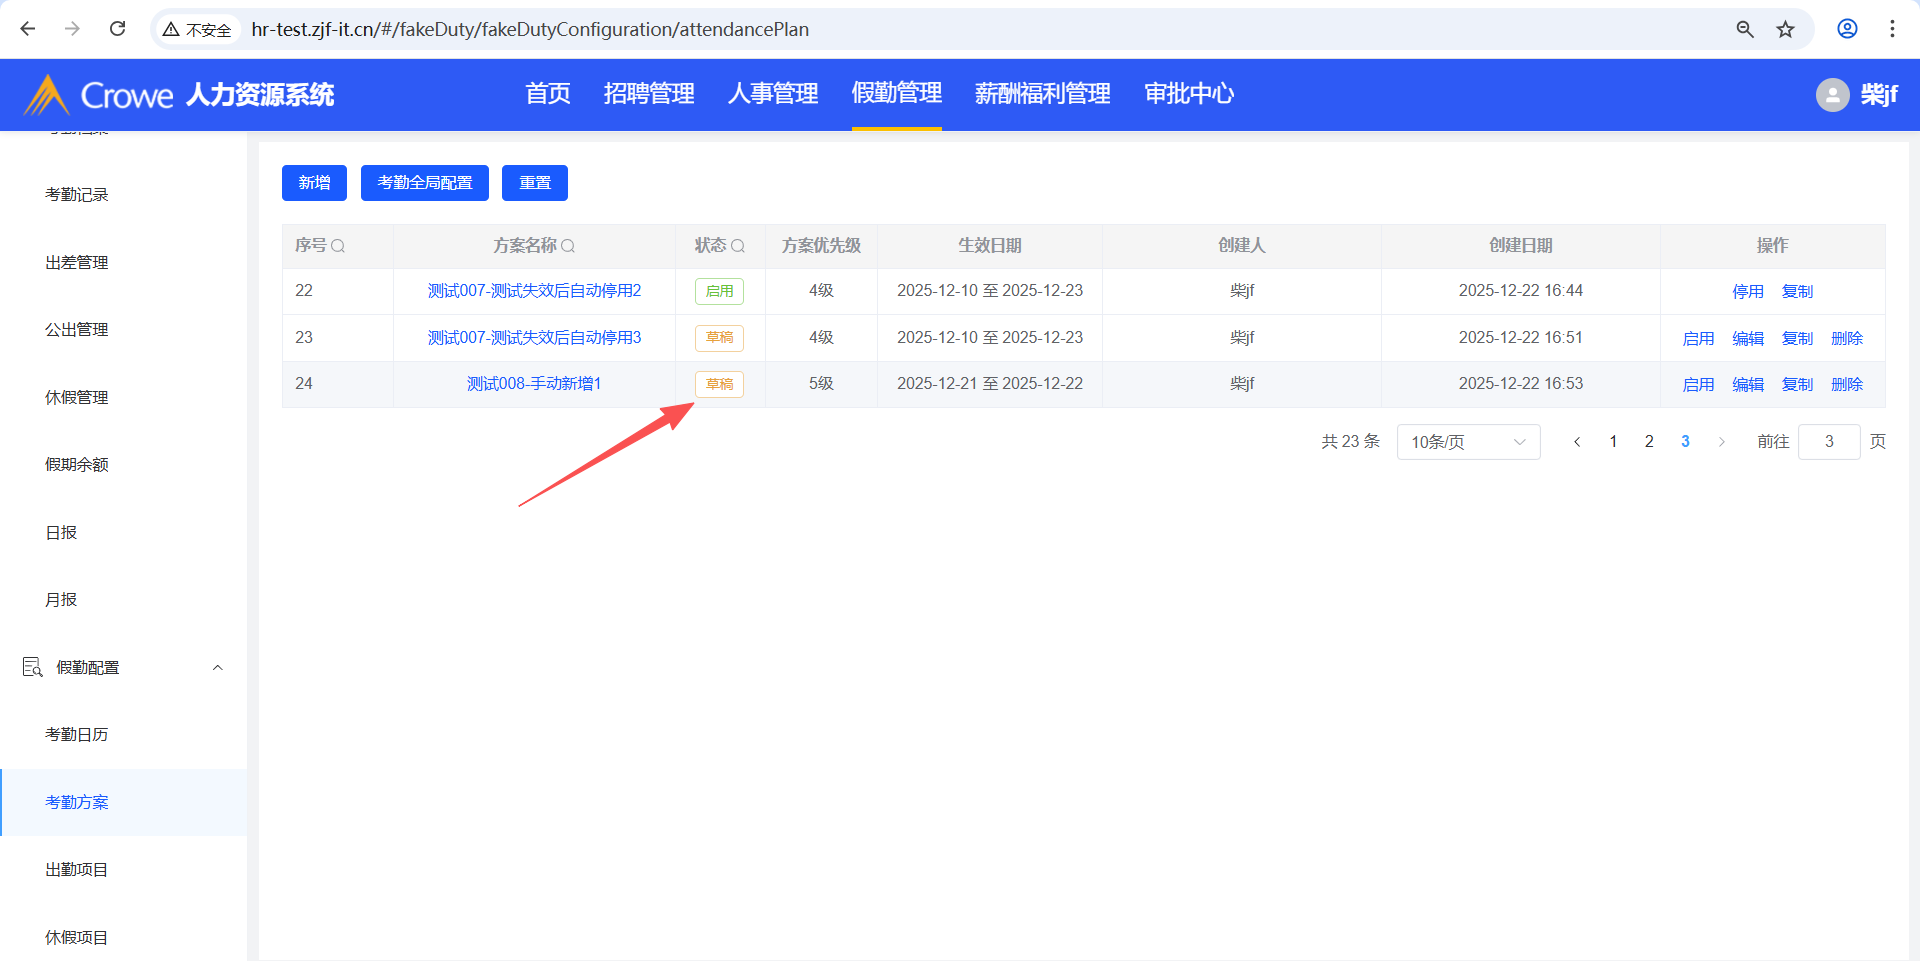Select 考勤日历 in the sidebar
1920x961 pixels.
click(x=77, y=735)
